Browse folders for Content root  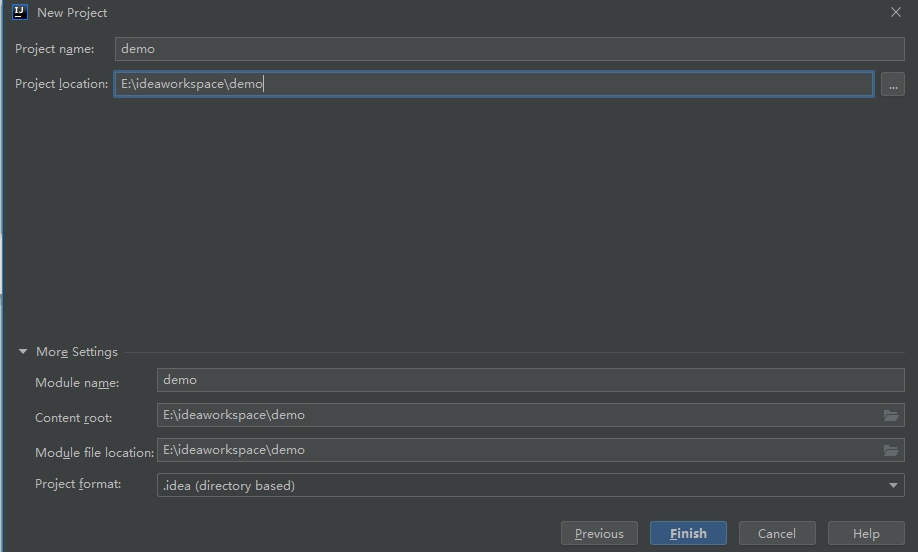point(890,415)
